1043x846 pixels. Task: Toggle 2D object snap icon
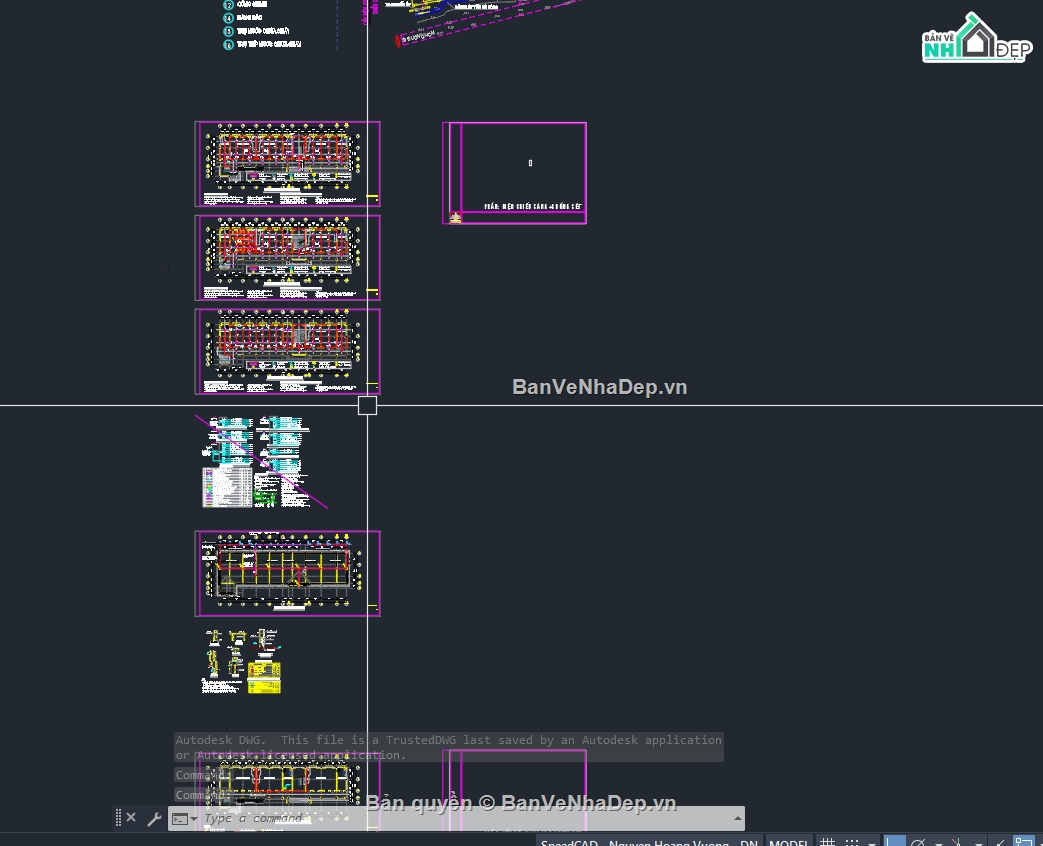coord(1024,841)
